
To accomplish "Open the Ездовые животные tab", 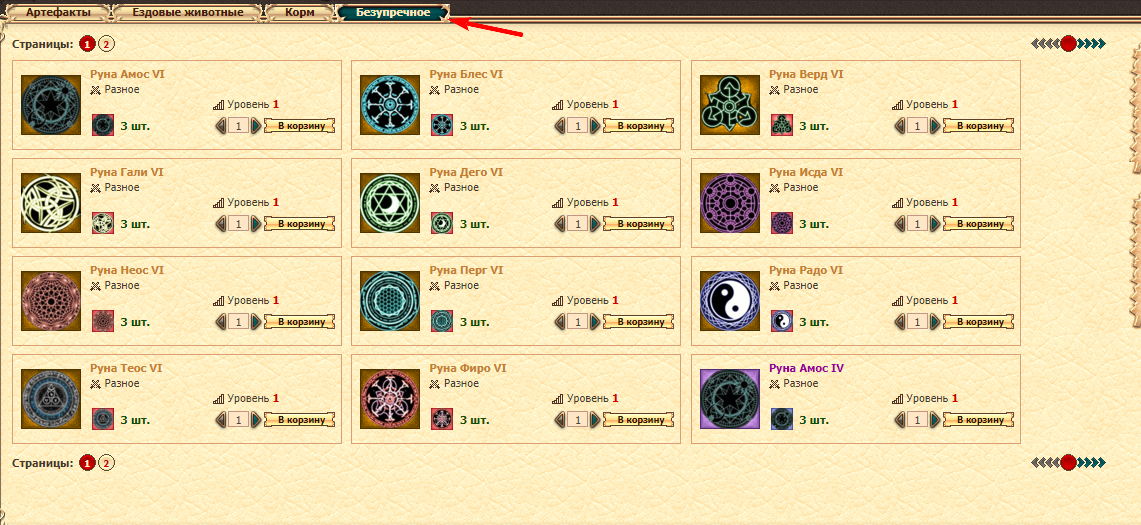I will pos(188,12).
